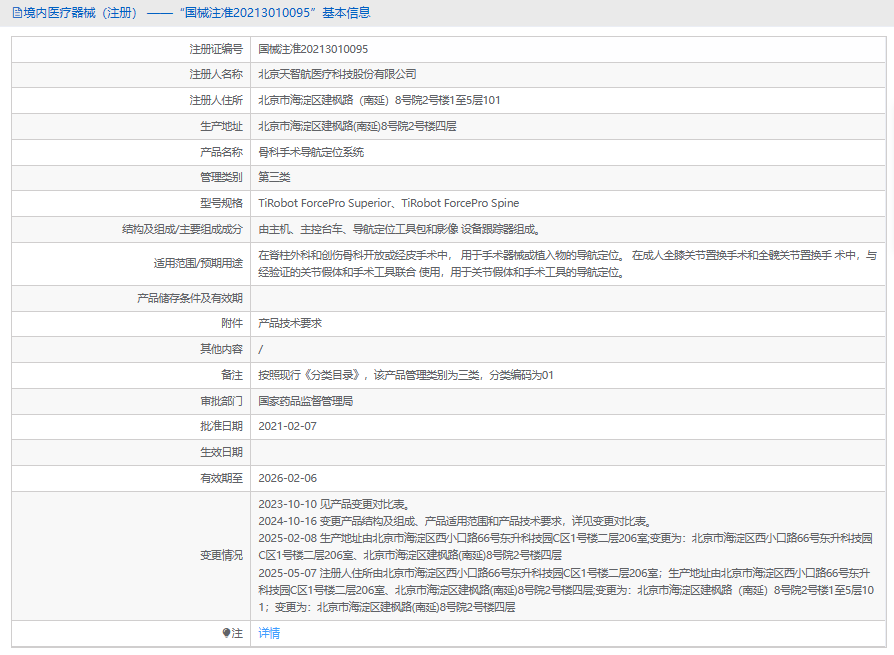Select change entry dated 2024-10-16
The width and height of the screenshot is (894, 655).
[456, 521]
